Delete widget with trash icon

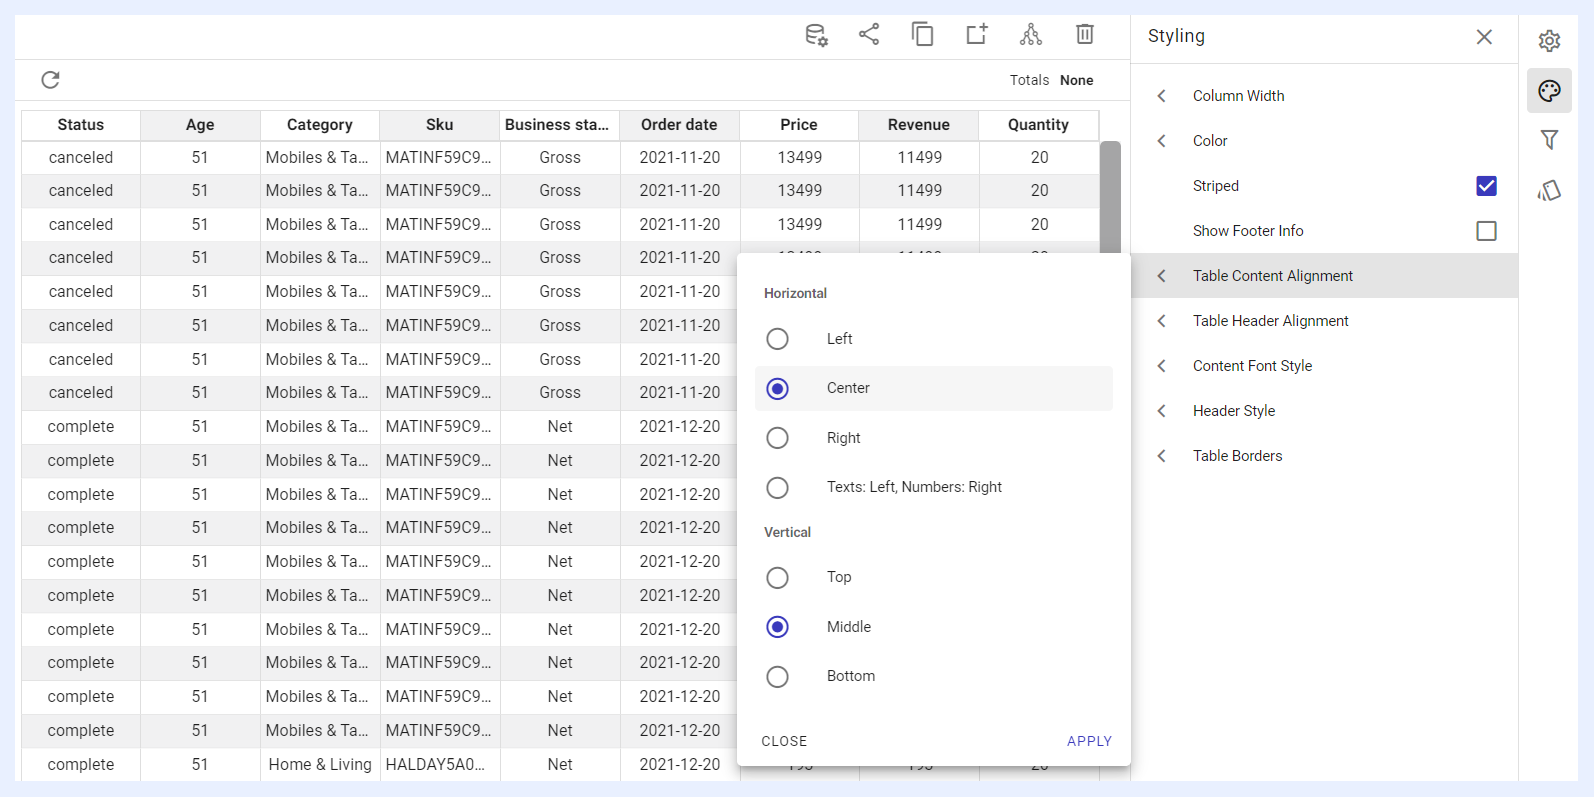(1085, 34)
